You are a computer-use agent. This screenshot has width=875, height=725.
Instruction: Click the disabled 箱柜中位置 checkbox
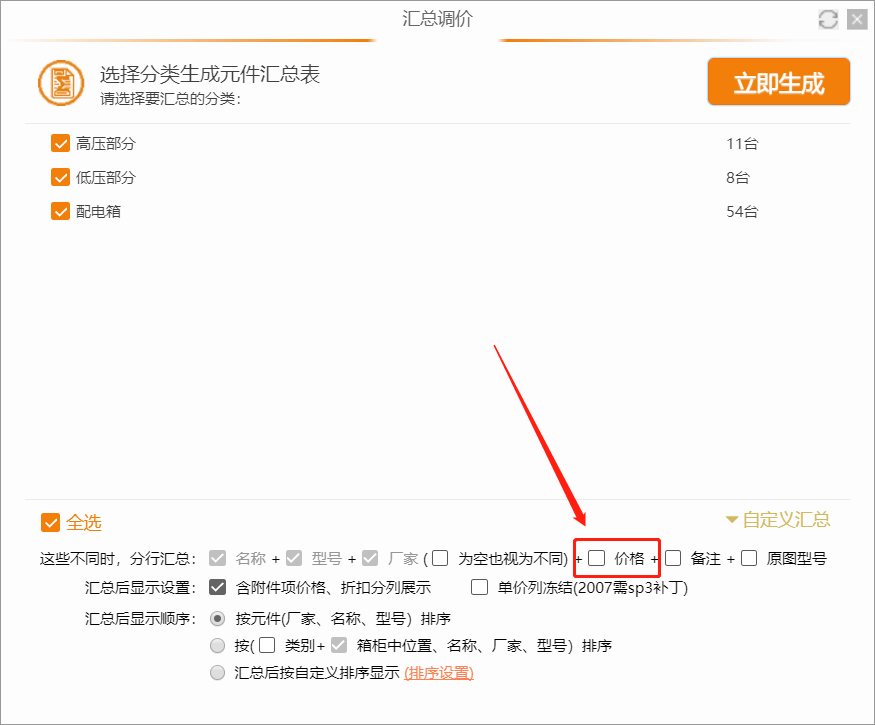coord(339,645)
